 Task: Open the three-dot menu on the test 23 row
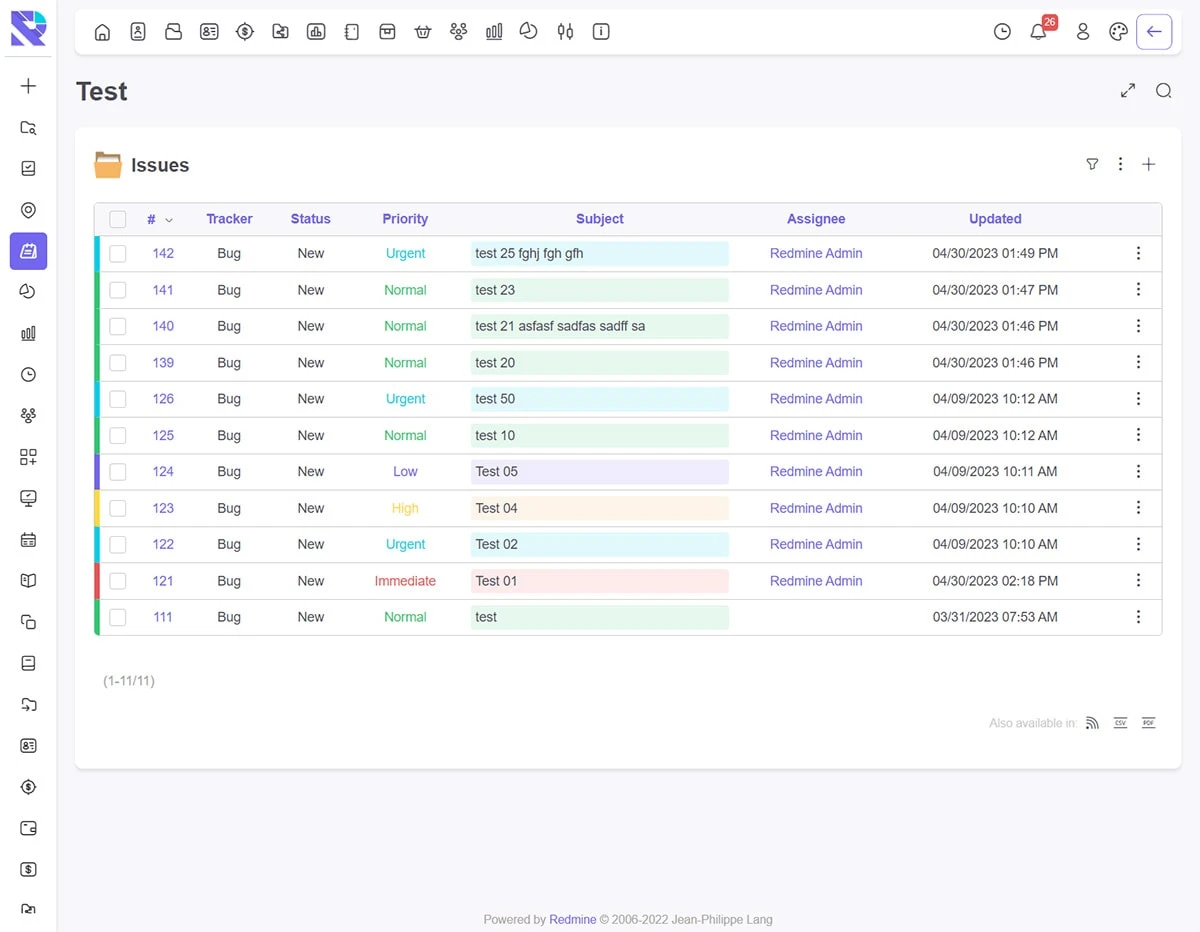1138,290
